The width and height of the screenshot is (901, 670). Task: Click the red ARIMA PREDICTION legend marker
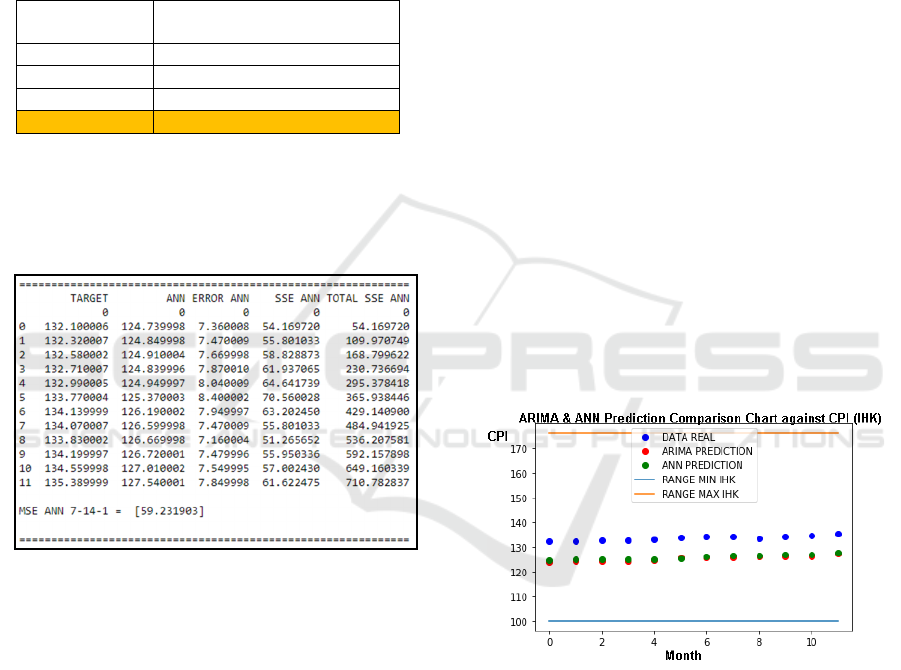click(x=645, y=451)
